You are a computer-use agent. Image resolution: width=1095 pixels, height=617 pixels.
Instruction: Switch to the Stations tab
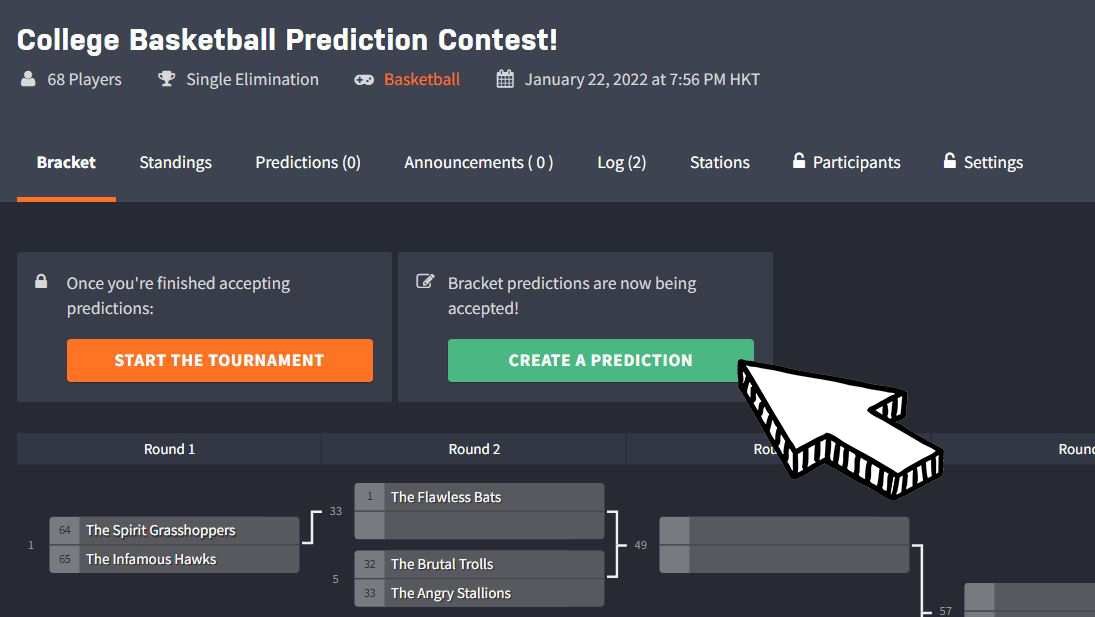tap(719, 161)
